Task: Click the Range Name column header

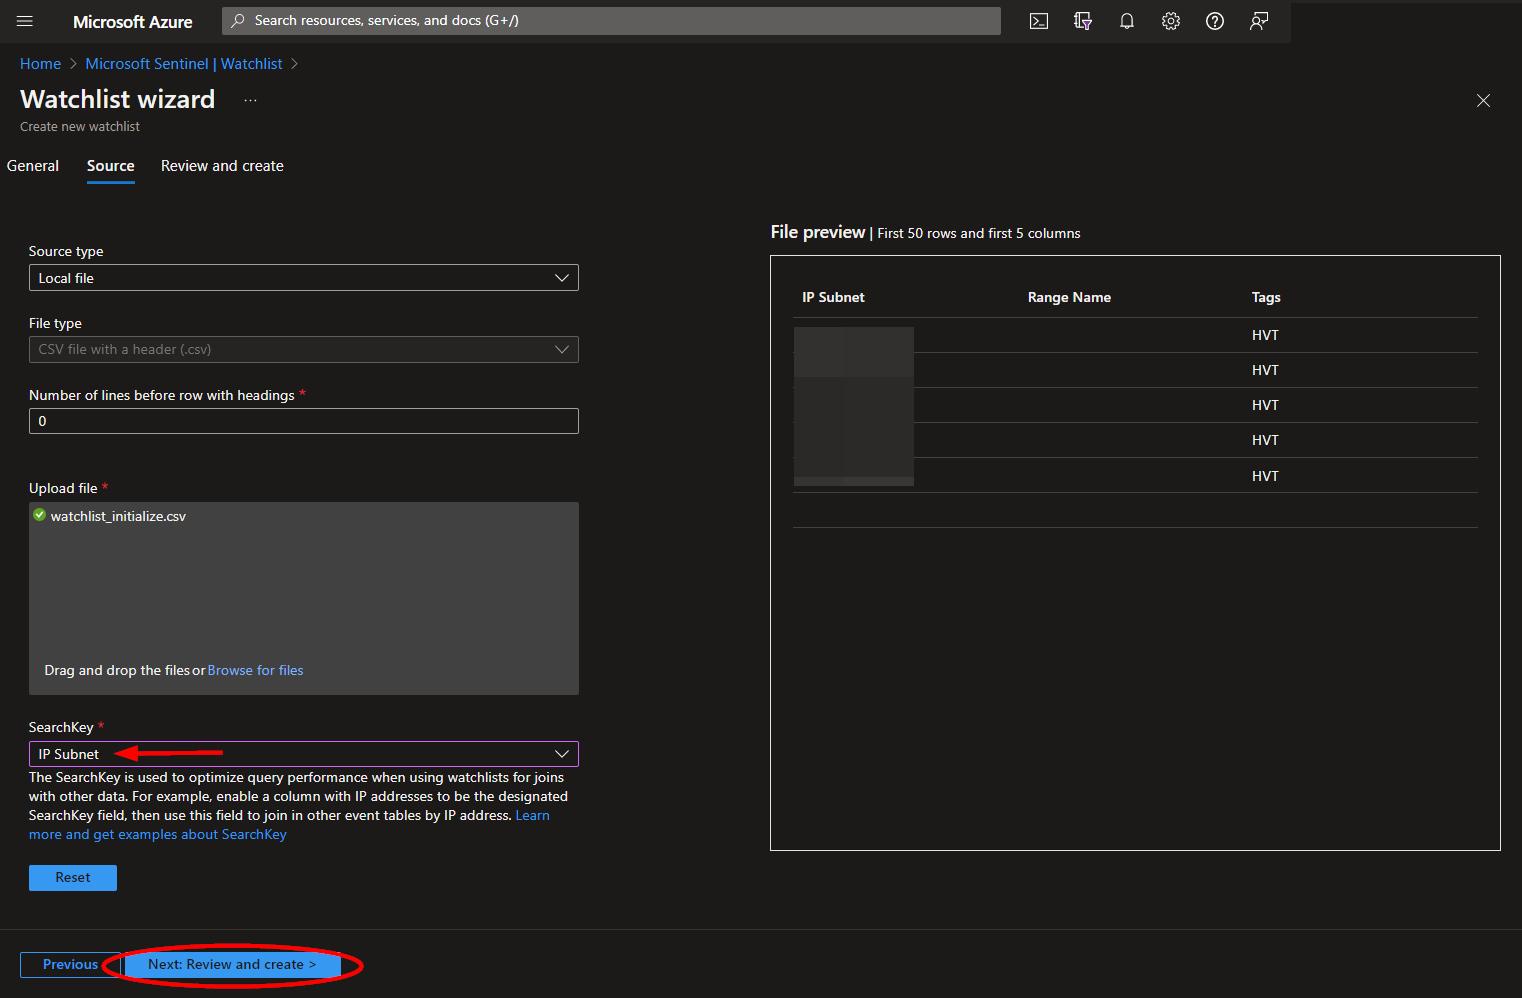Action: point(1069,297)
